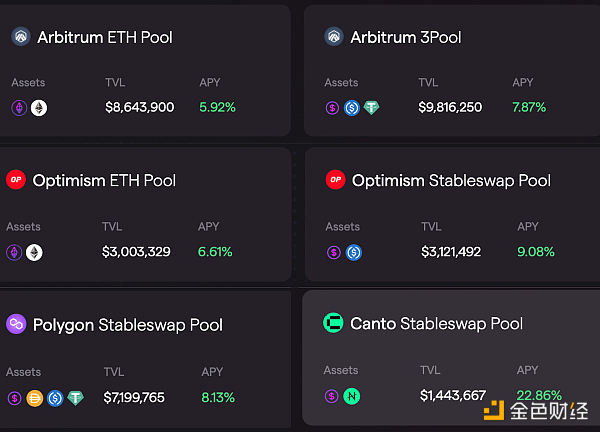Click the green Tether icon in Arbitrum 3Pool
Image resolution: width=600 pixels, height=432 pixels.
point(371,108)
